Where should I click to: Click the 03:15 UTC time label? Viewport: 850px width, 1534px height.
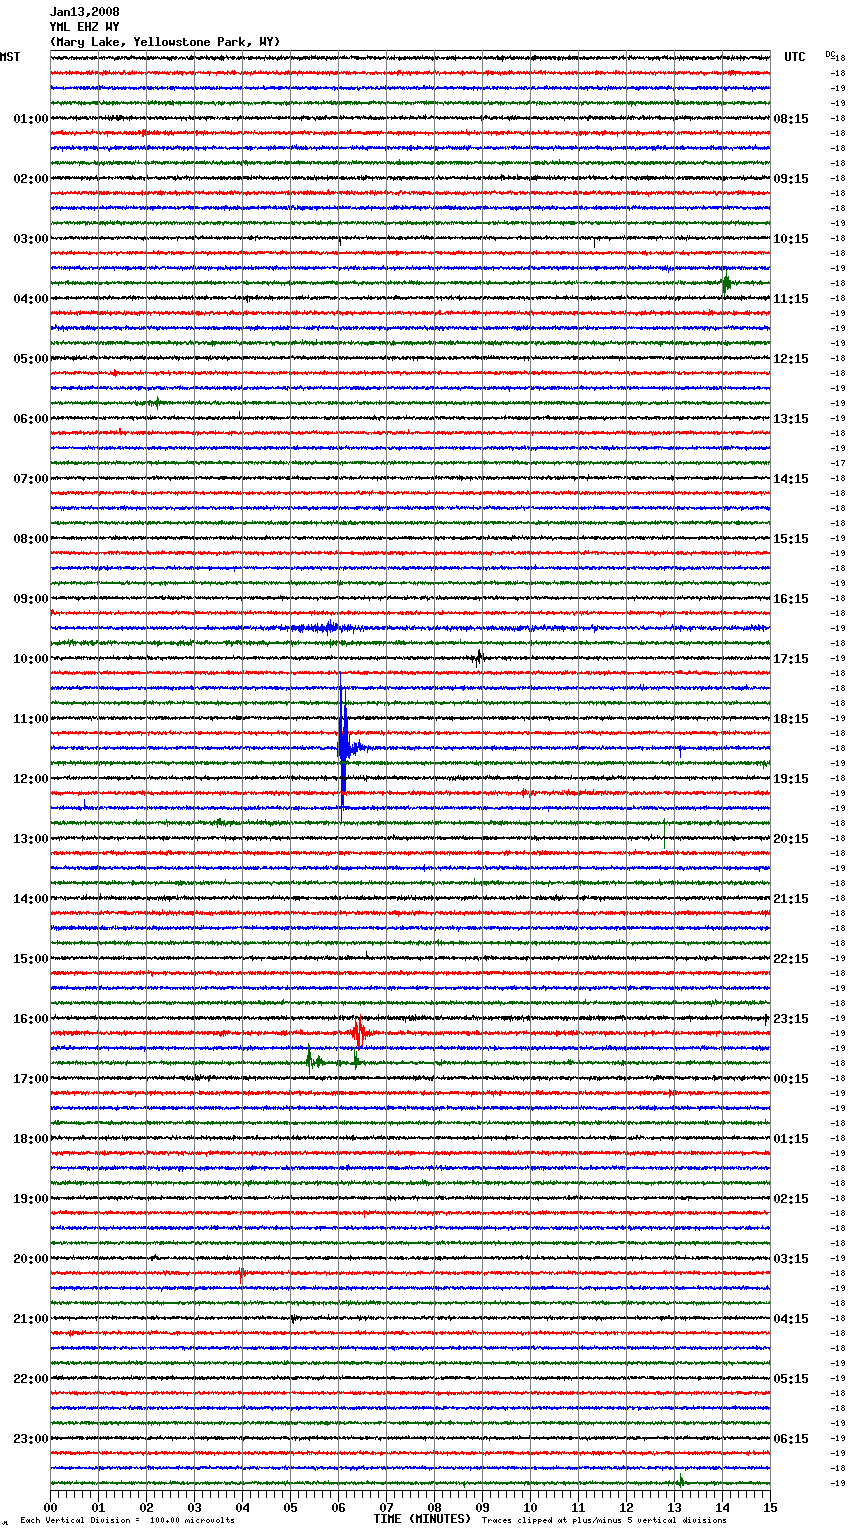coord(791,1259)
